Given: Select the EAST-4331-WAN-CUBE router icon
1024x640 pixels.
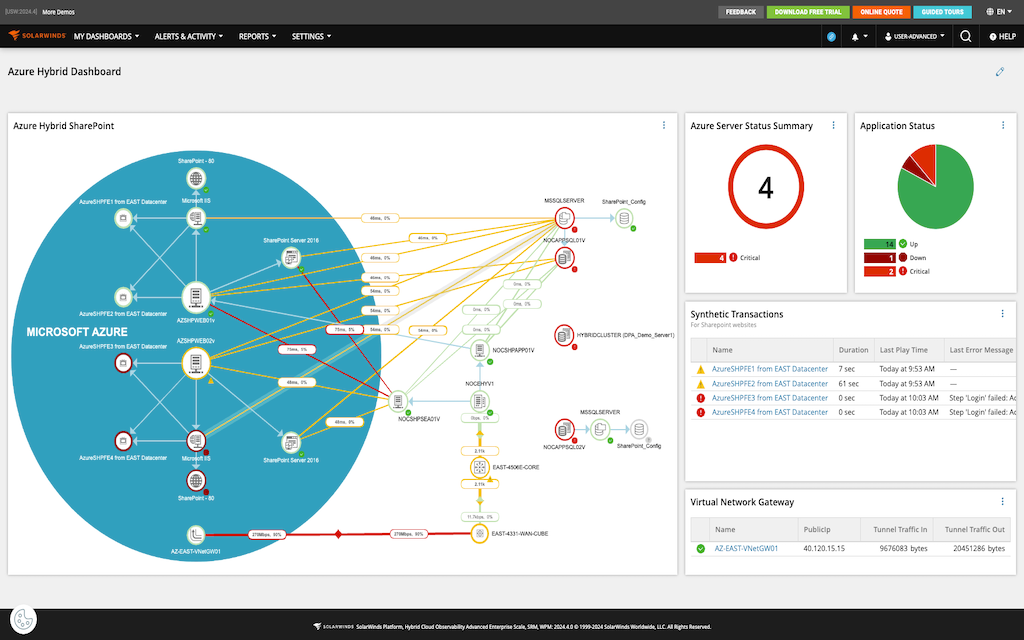Looking at the screenshot, I should 477,533.
